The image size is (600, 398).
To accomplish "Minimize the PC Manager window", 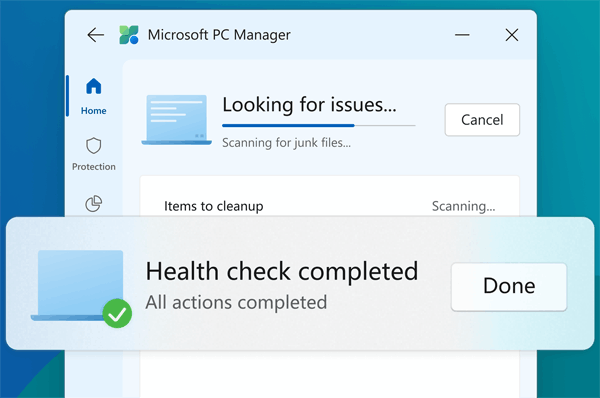I will coord(462,35).
